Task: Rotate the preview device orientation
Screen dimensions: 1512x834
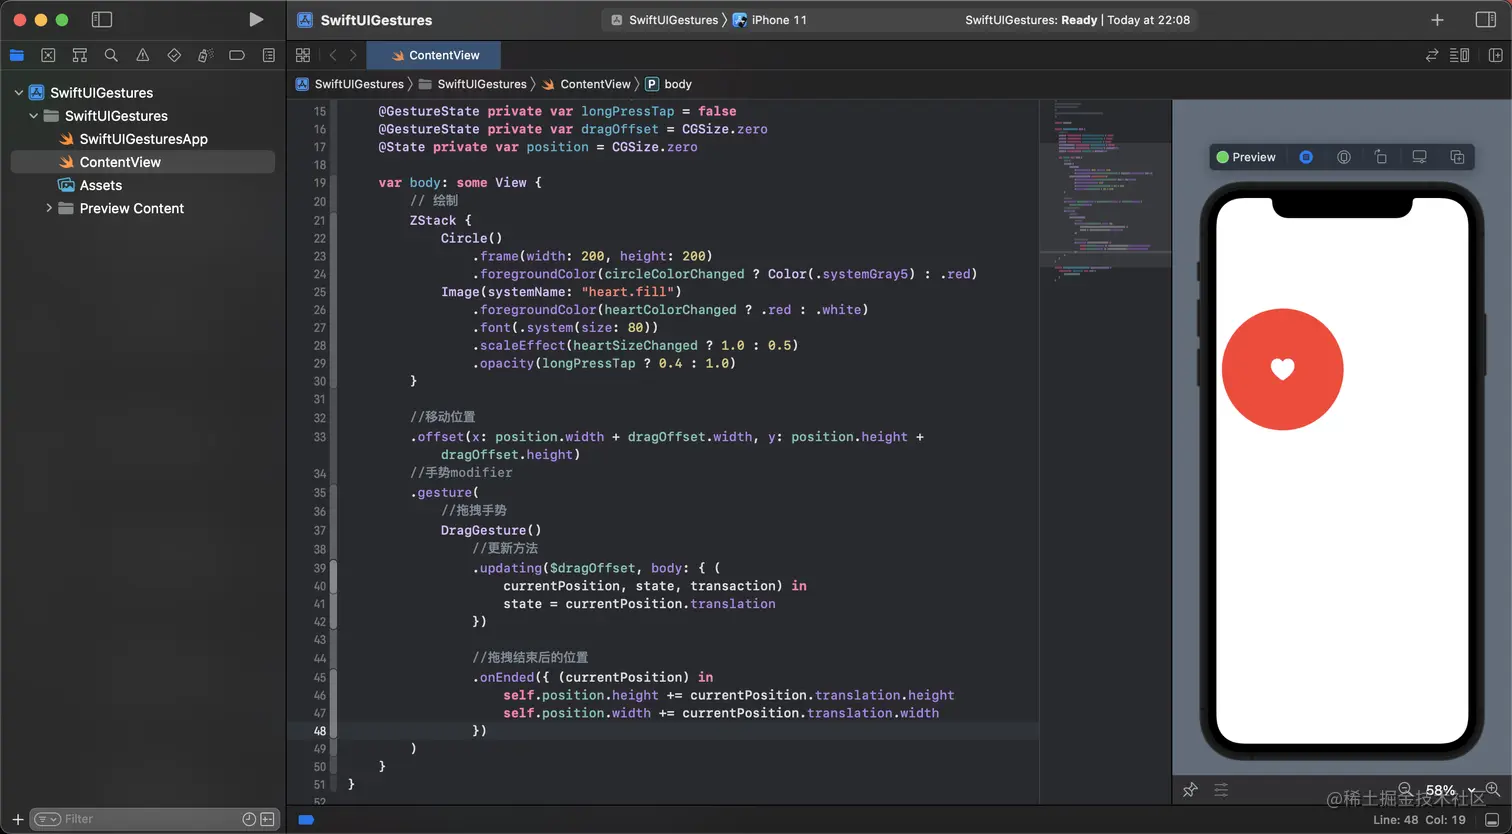Action: point(1380,157)
